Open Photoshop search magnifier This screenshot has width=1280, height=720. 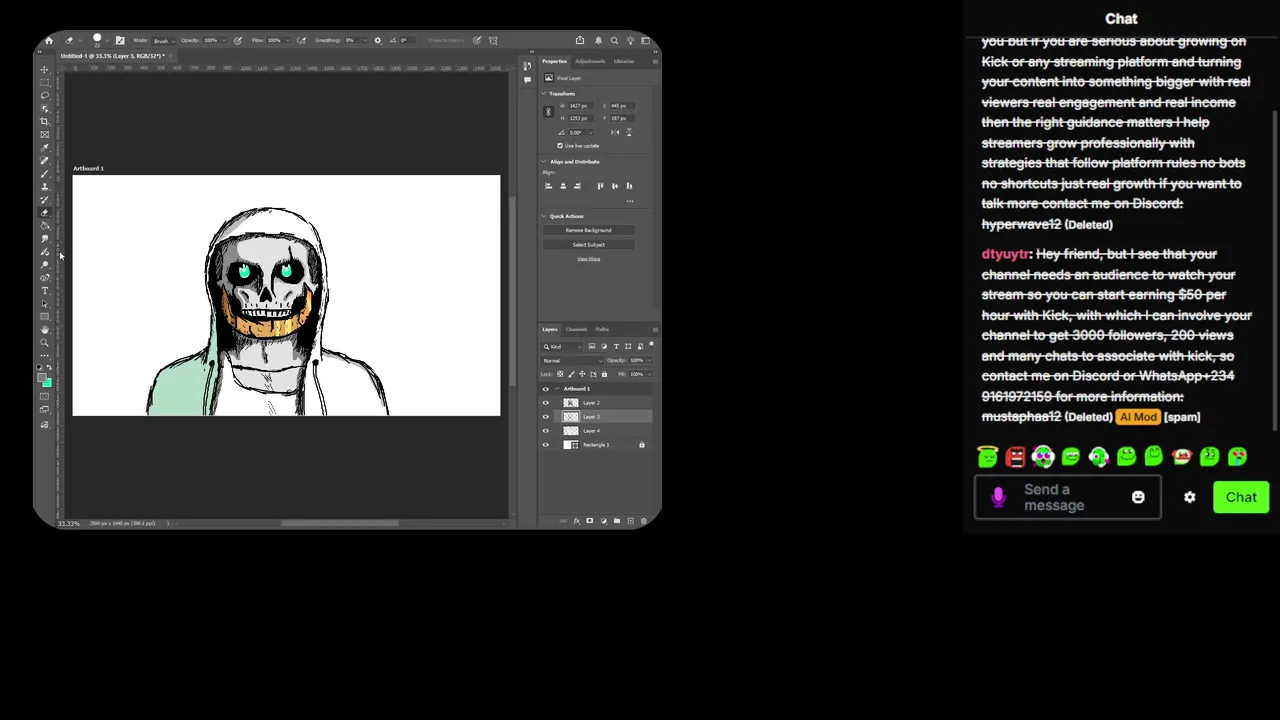pyautogui.click(x=614, y=40)
